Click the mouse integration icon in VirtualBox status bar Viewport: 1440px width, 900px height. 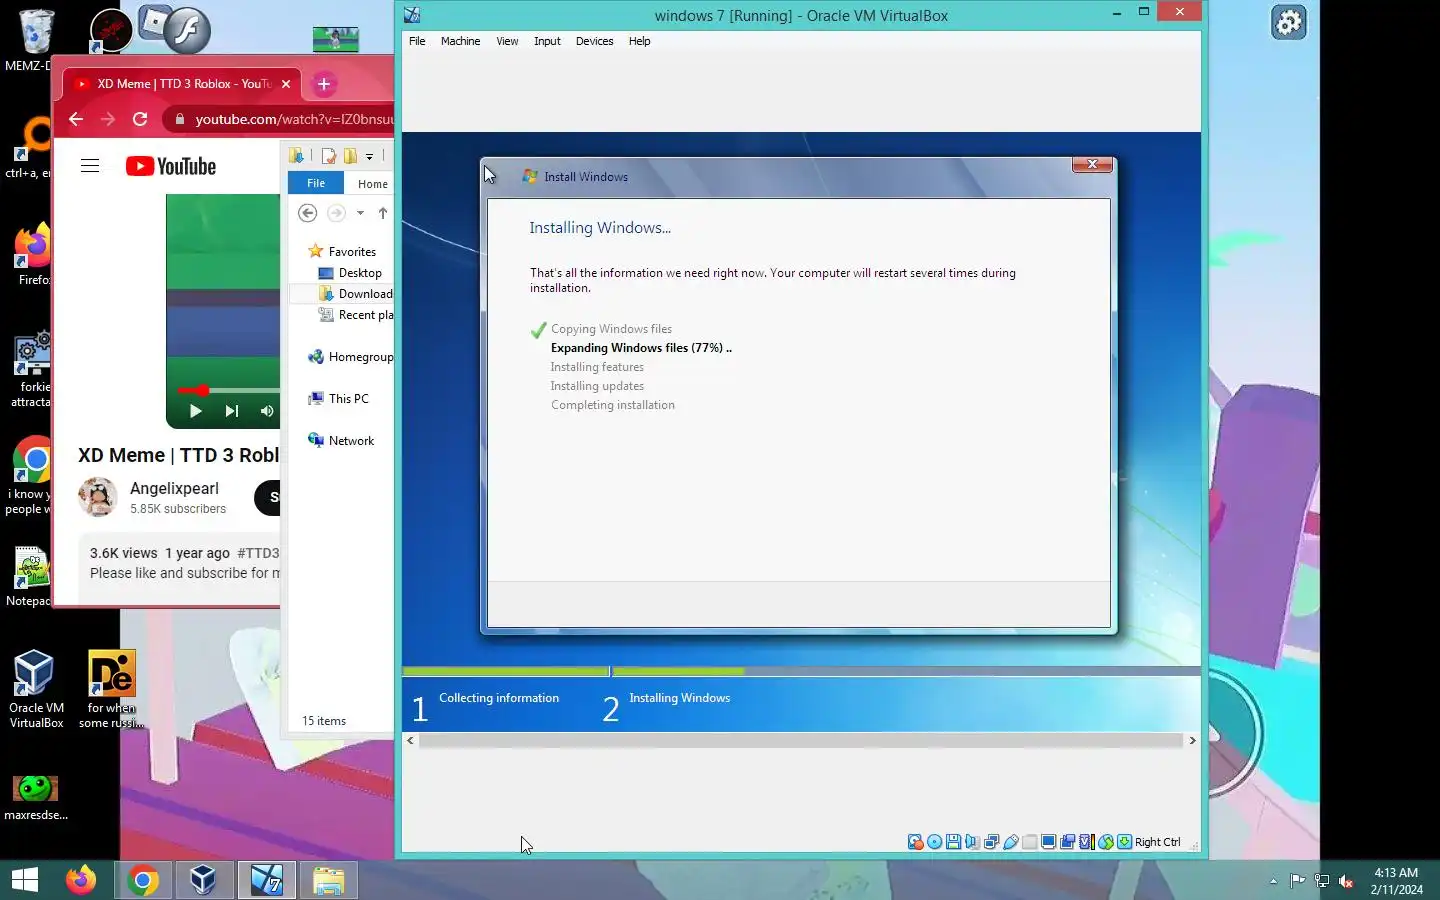(1106, 842)
